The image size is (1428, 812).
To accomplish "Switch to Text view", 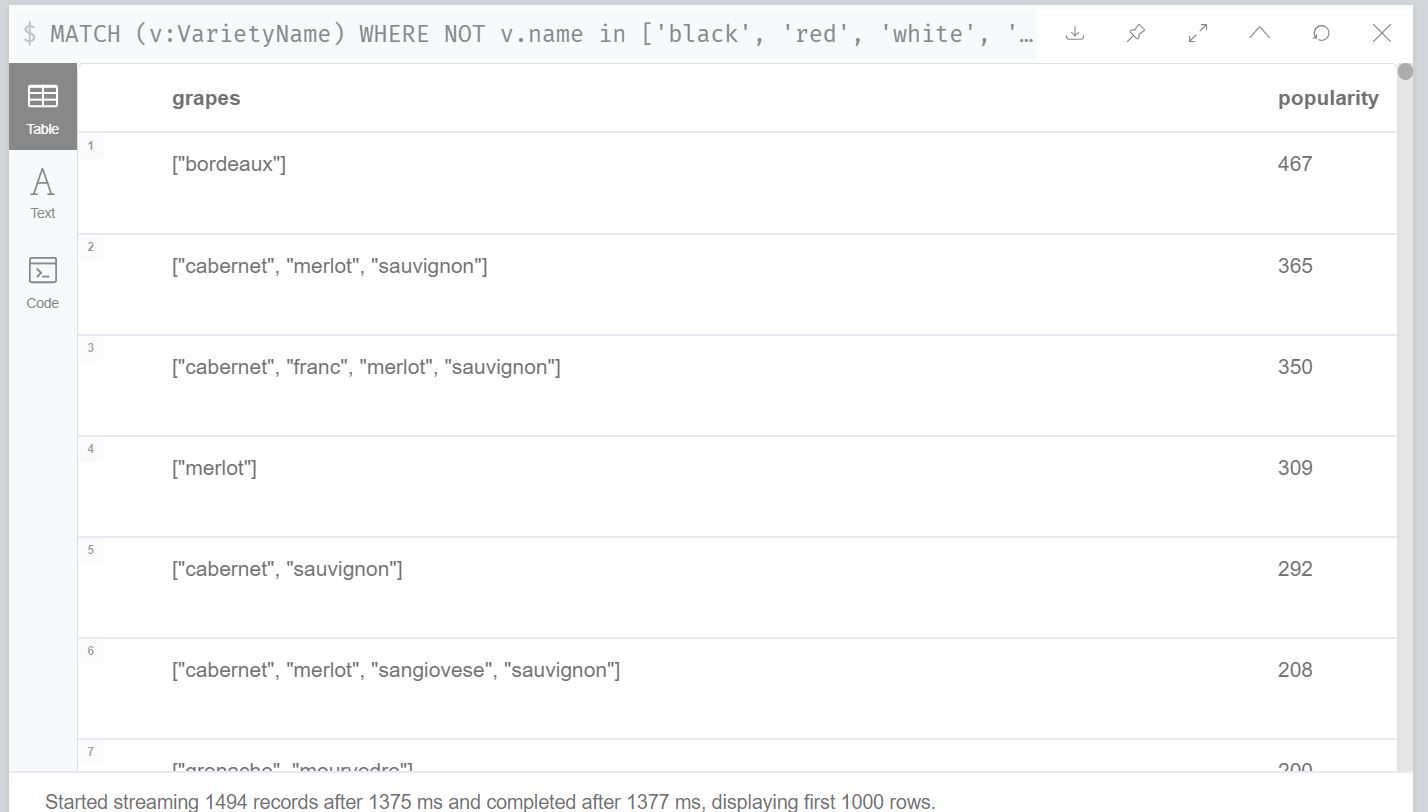I will point(43,194).
